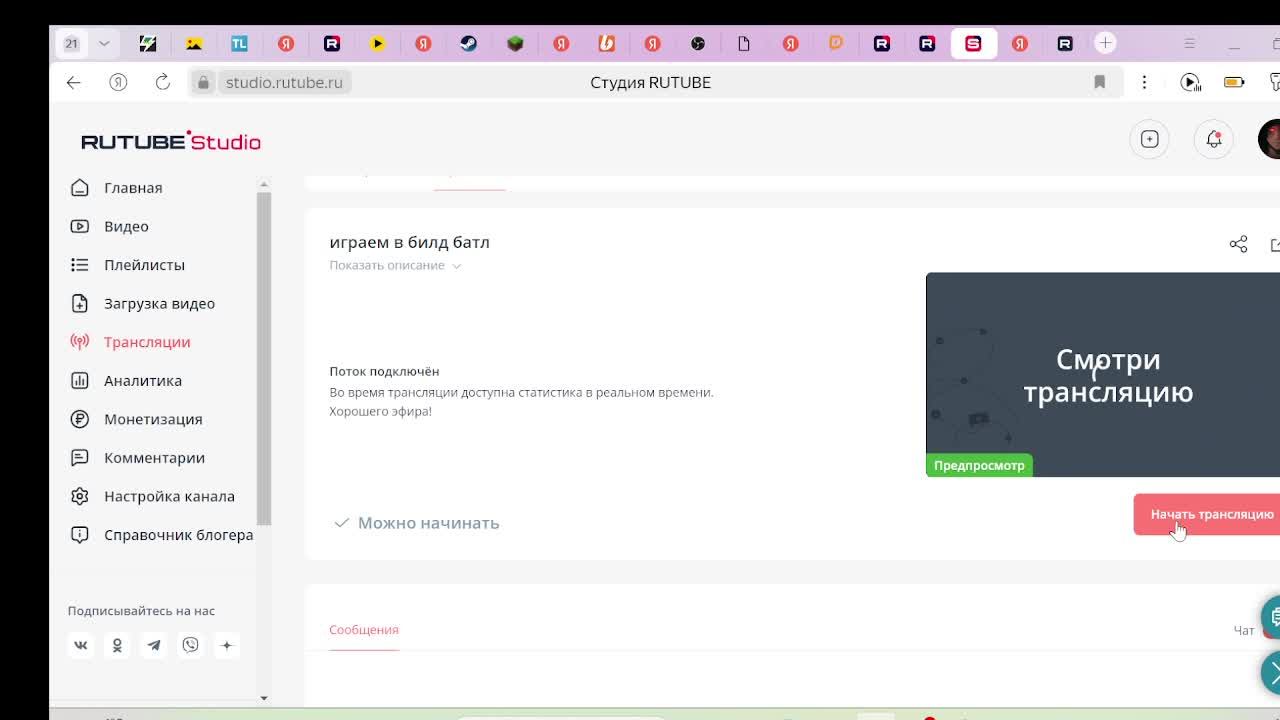Switch to the Minecraft block browser tab
The width and height of the screenshot is (1280, 720).
(x=515, y=43)
